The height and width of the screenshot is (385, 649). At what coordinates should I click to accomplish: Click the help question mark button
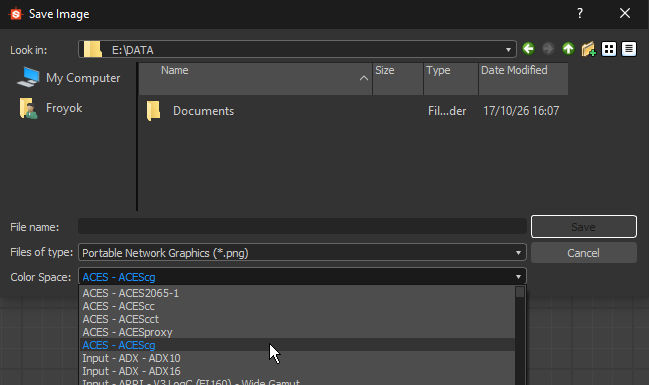click(580, 13)
